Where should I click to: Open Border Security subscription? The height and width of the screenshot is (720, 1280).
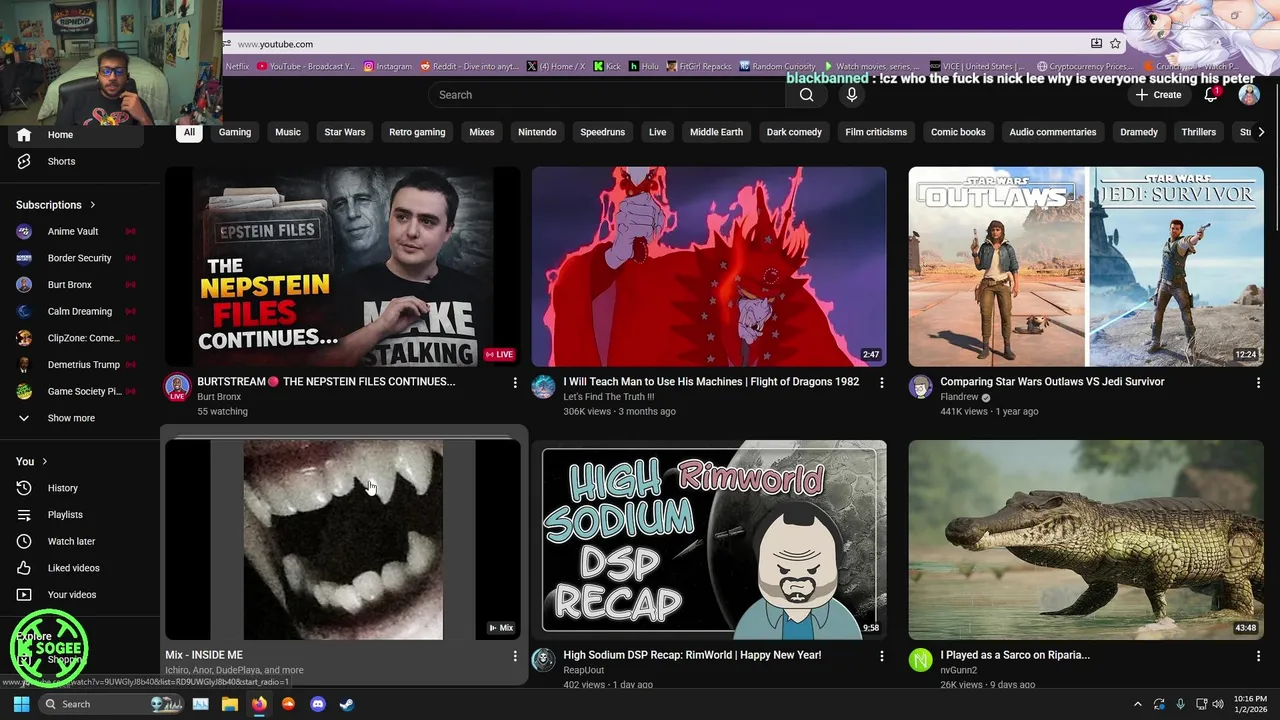click(75, 258)
